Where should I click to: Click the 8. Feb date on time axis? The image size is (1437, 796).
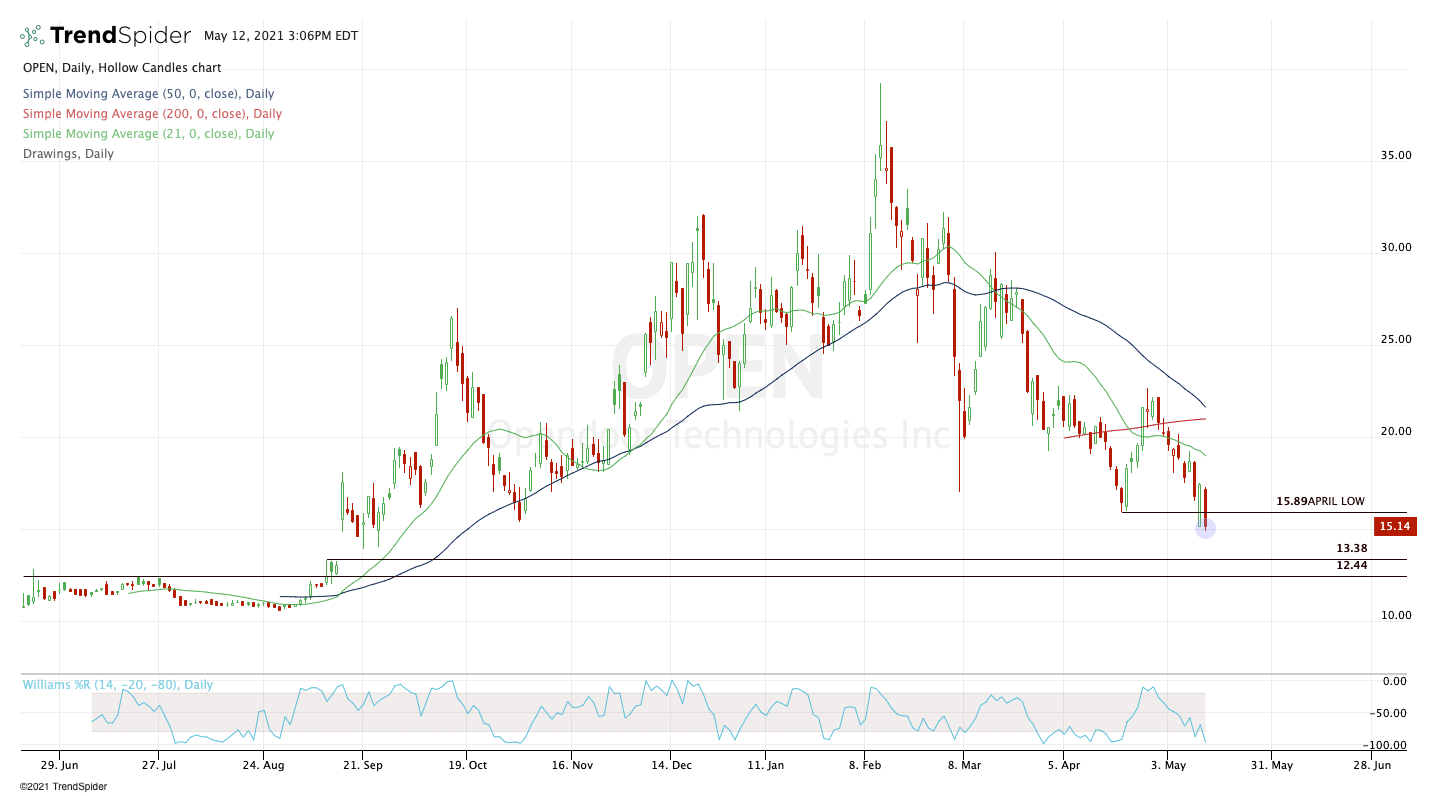click(866, 765)
